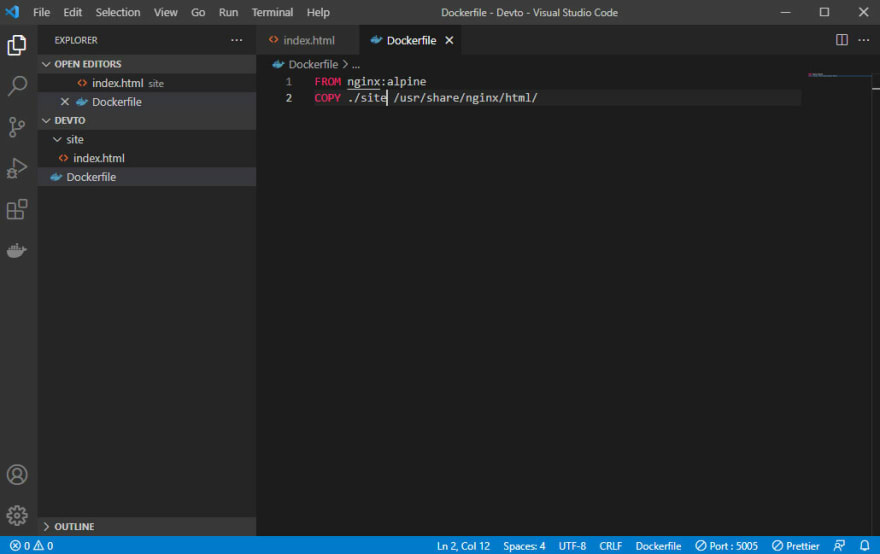Close the Dockerfile tab
The image size is (880, 554).
449,40
